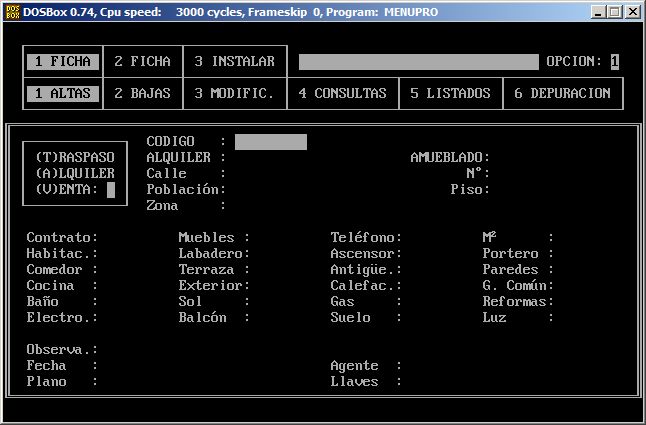This screenshot has height=425, width=646.
Task: Select the 6 DEPURACION option
Action: [x=562, y=93]
